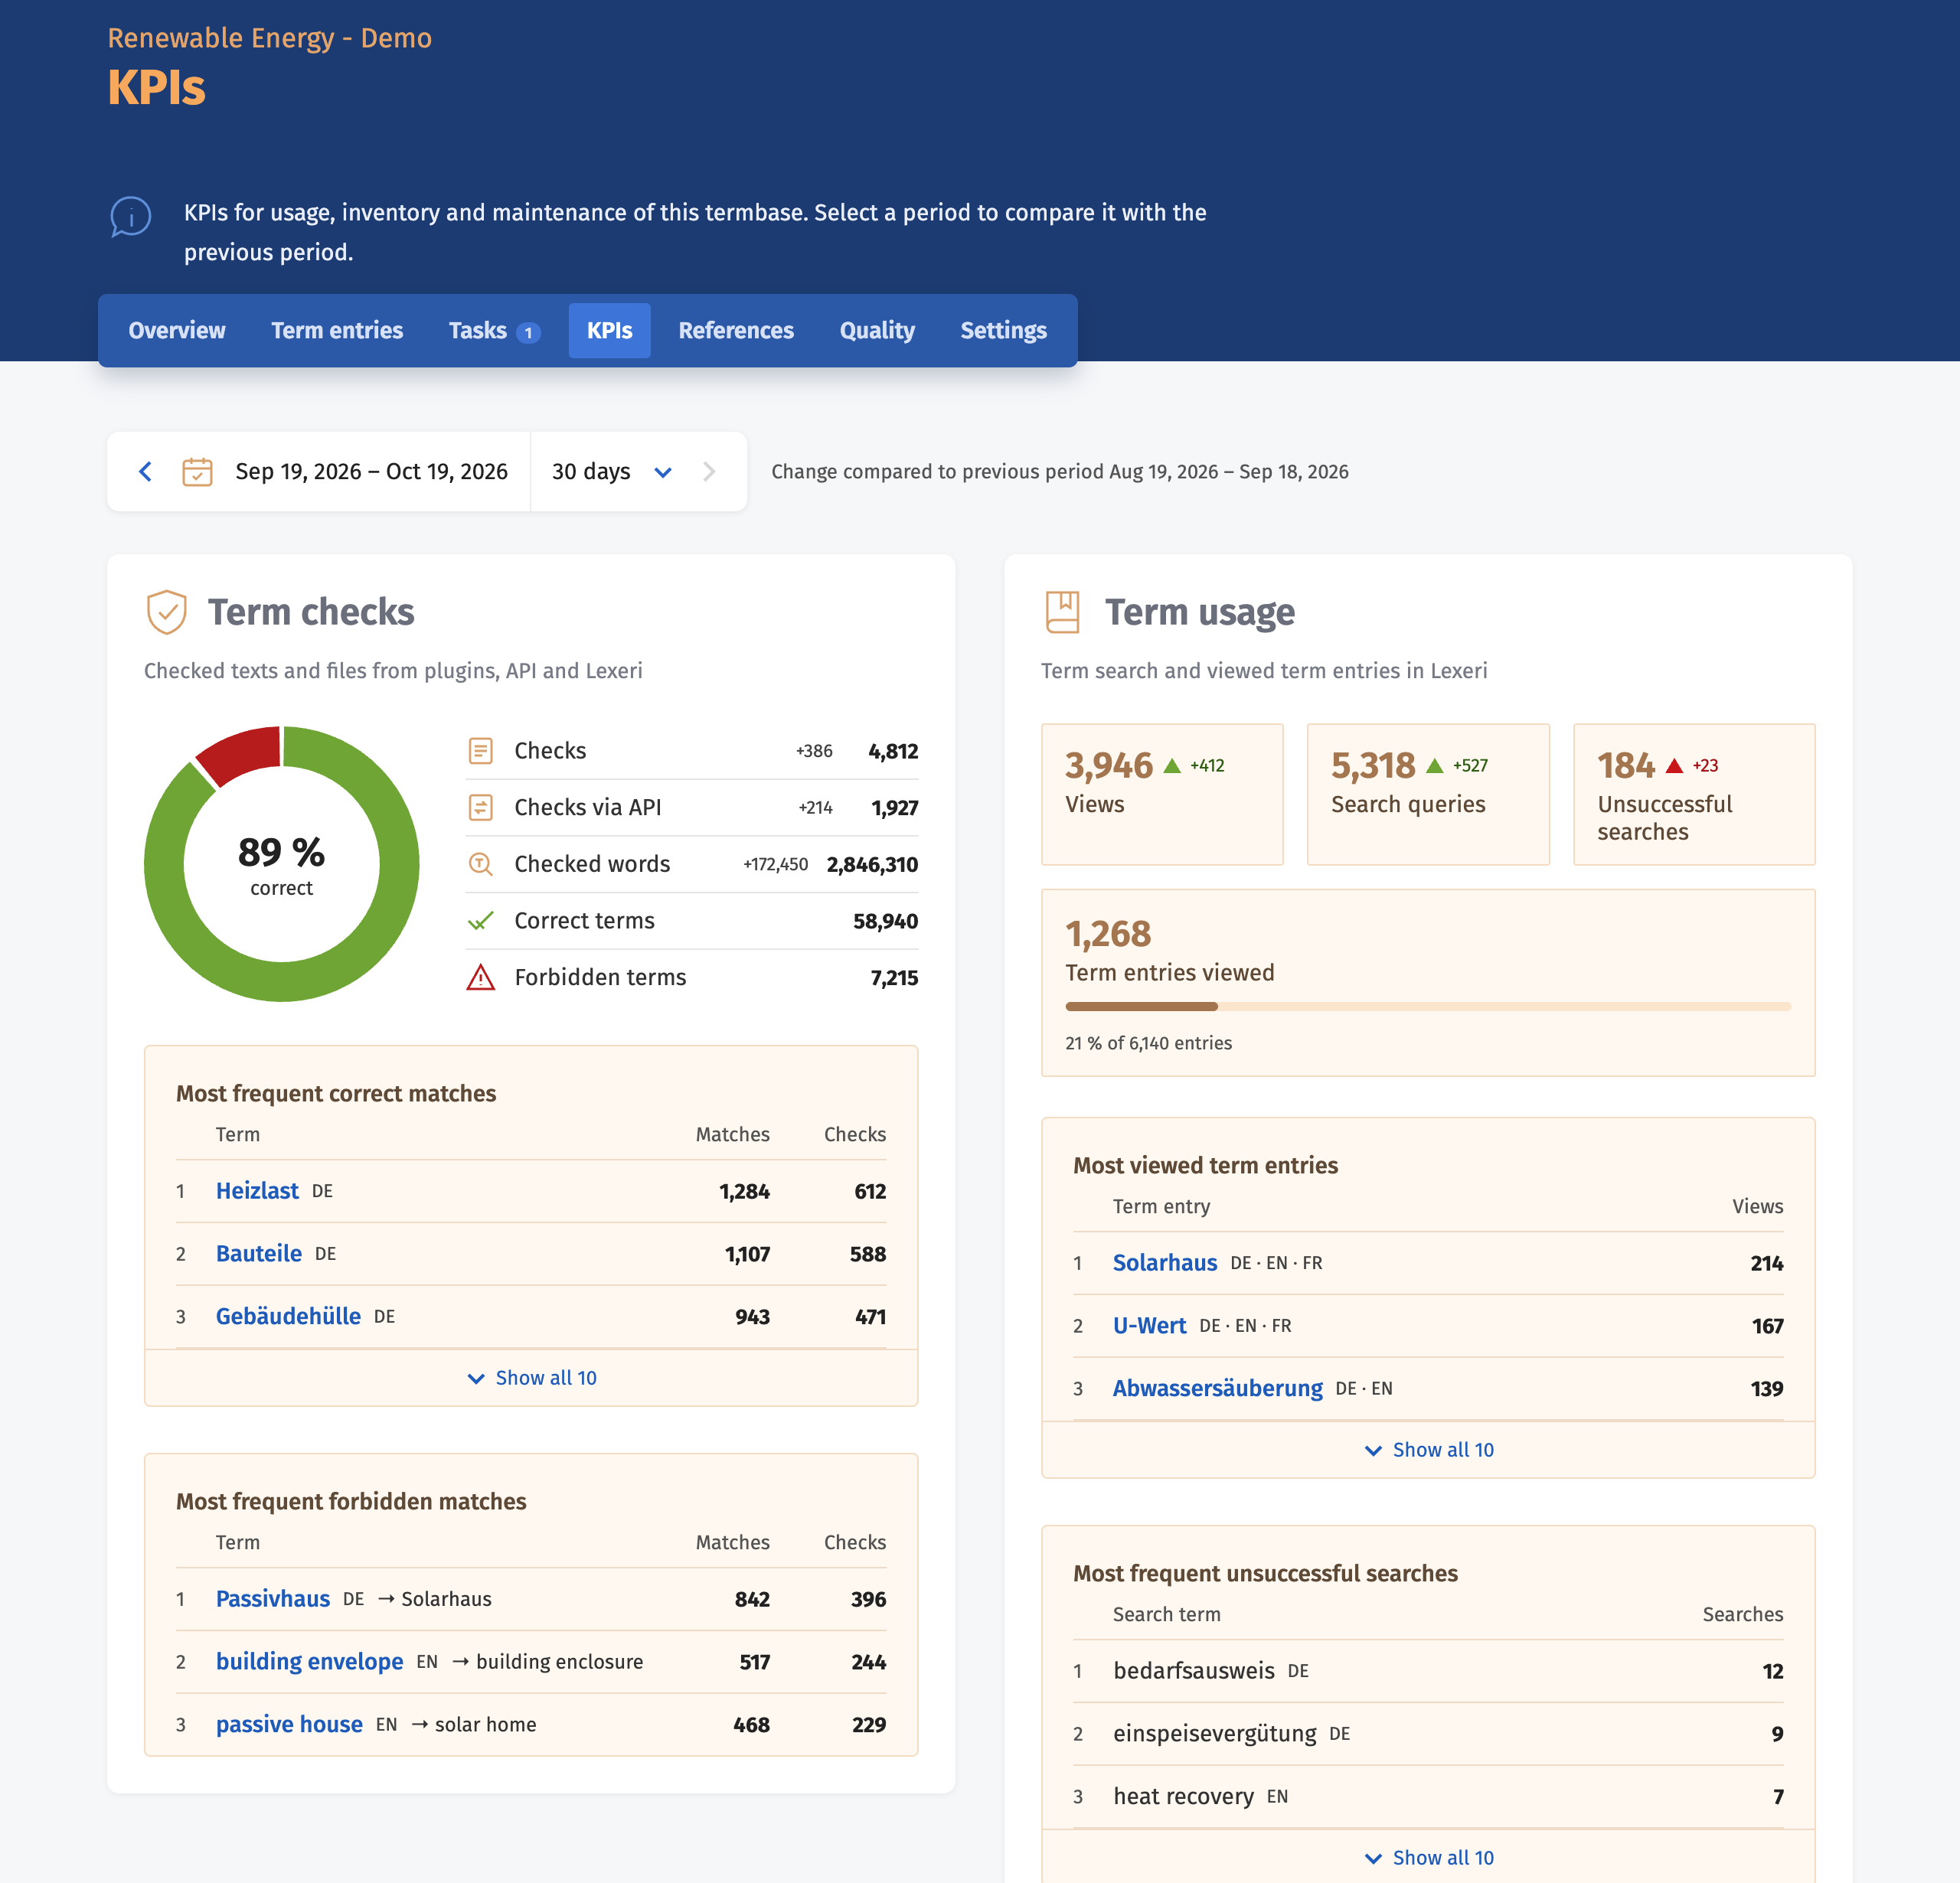This screenshot has height=1883, width=1960.
Task: Open the Abwassersäuberung term entry link
Action: [1218, 1389]
